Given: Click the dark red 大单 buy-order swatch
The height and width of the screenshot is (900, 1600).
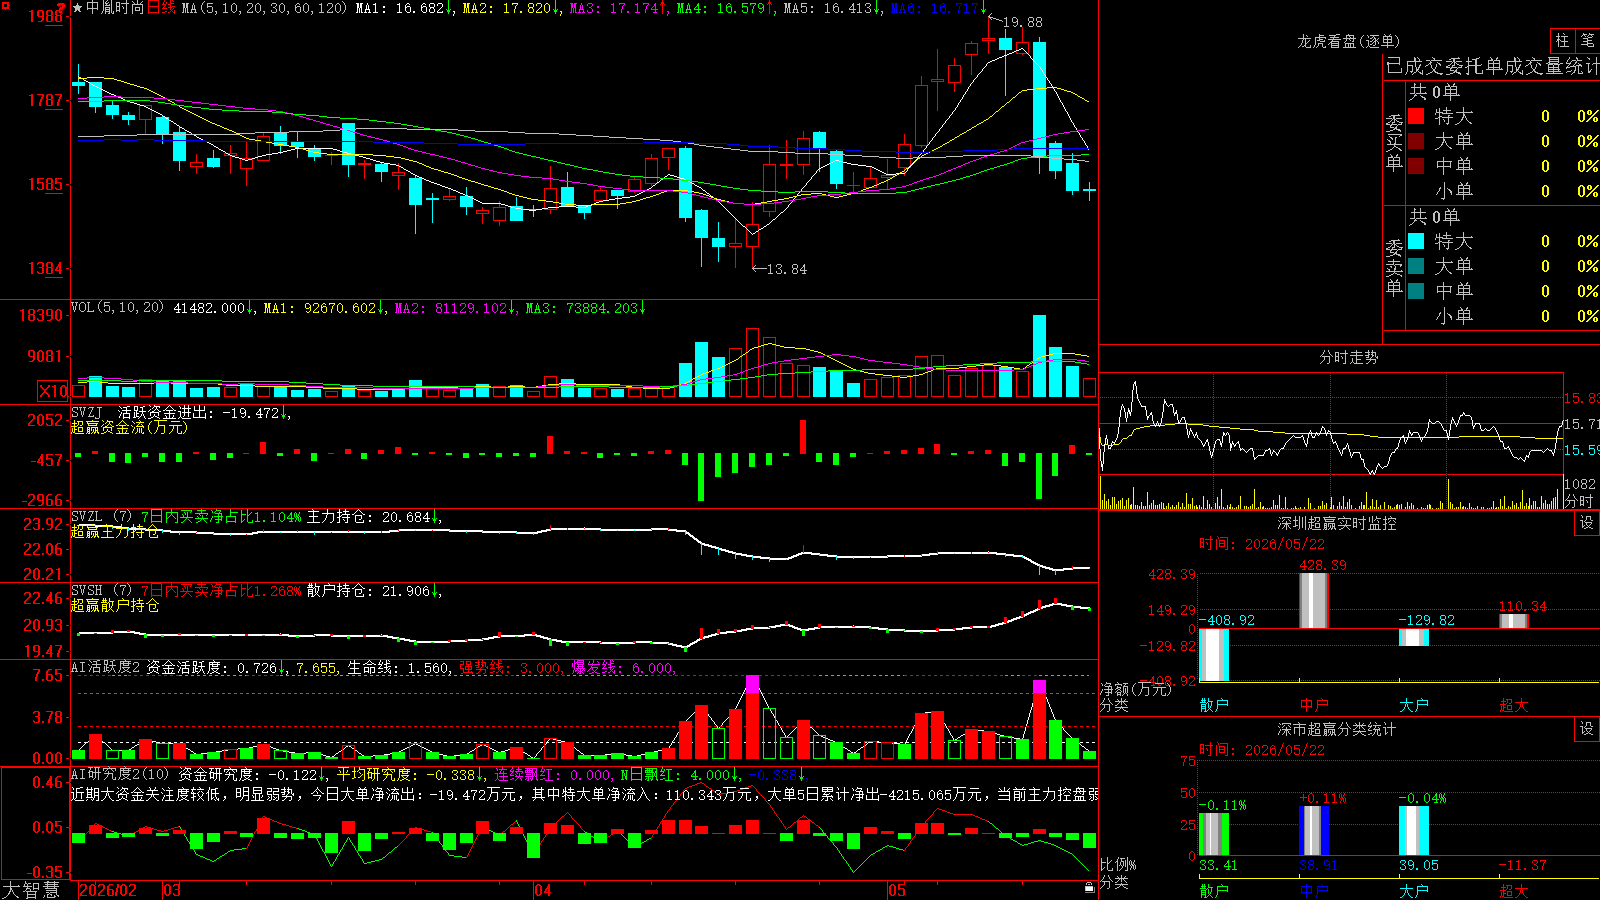Looking at the screenshot, I should [x=1416, y=141].
